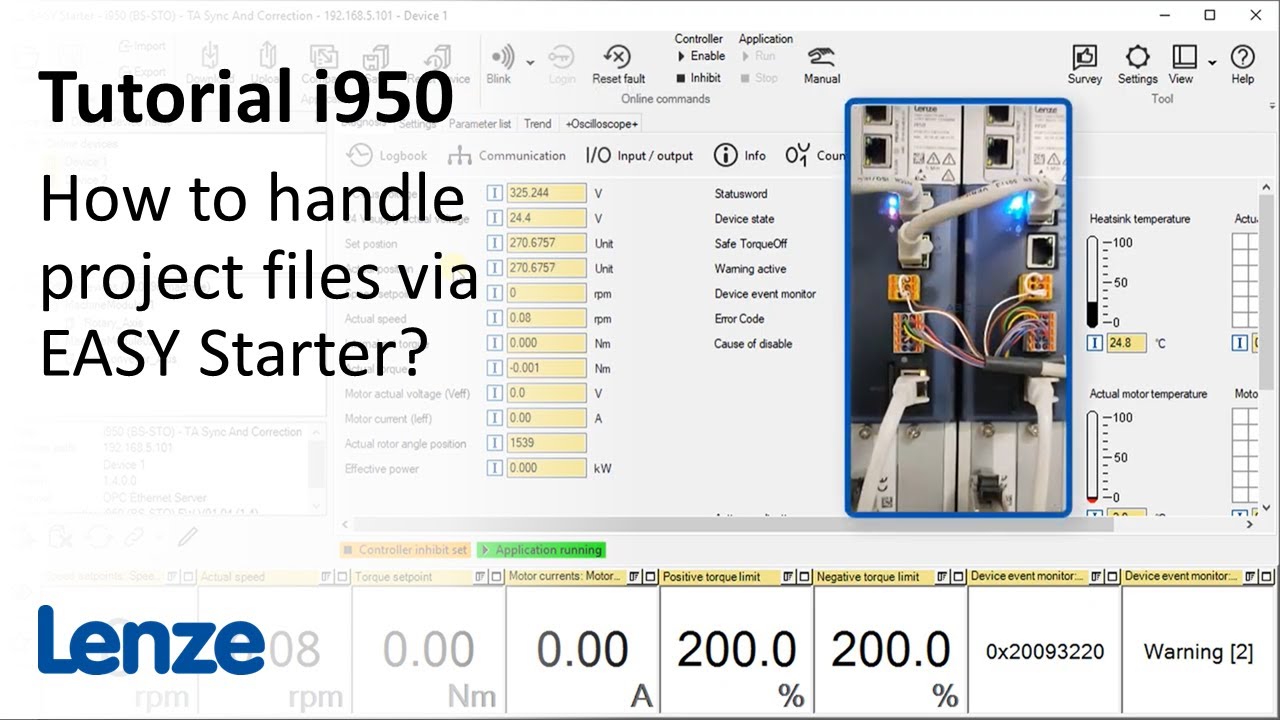Open the Help icon
The height and width of the screenshot is (720, 1280).
[1243, 57]
